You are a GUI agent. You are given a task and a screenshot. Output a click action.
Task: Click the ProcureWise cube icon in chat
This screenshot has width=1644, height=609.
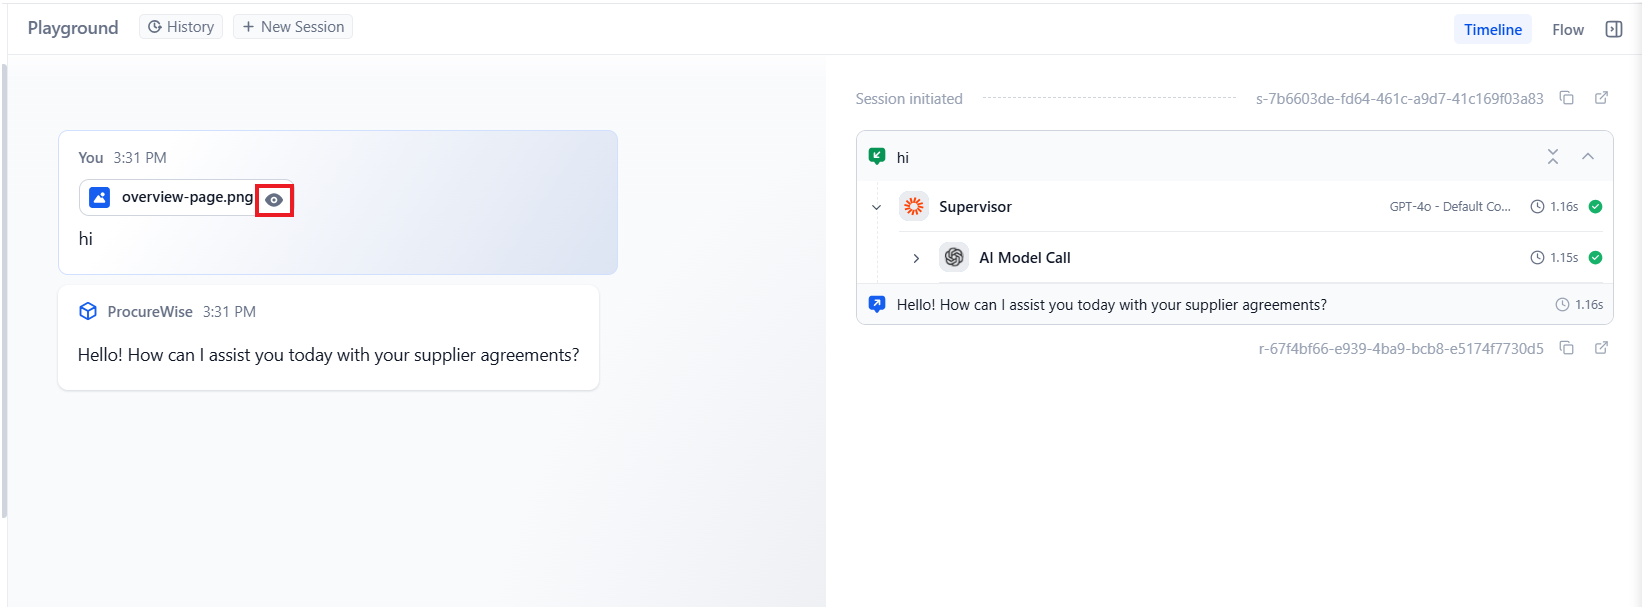[88, 311]
